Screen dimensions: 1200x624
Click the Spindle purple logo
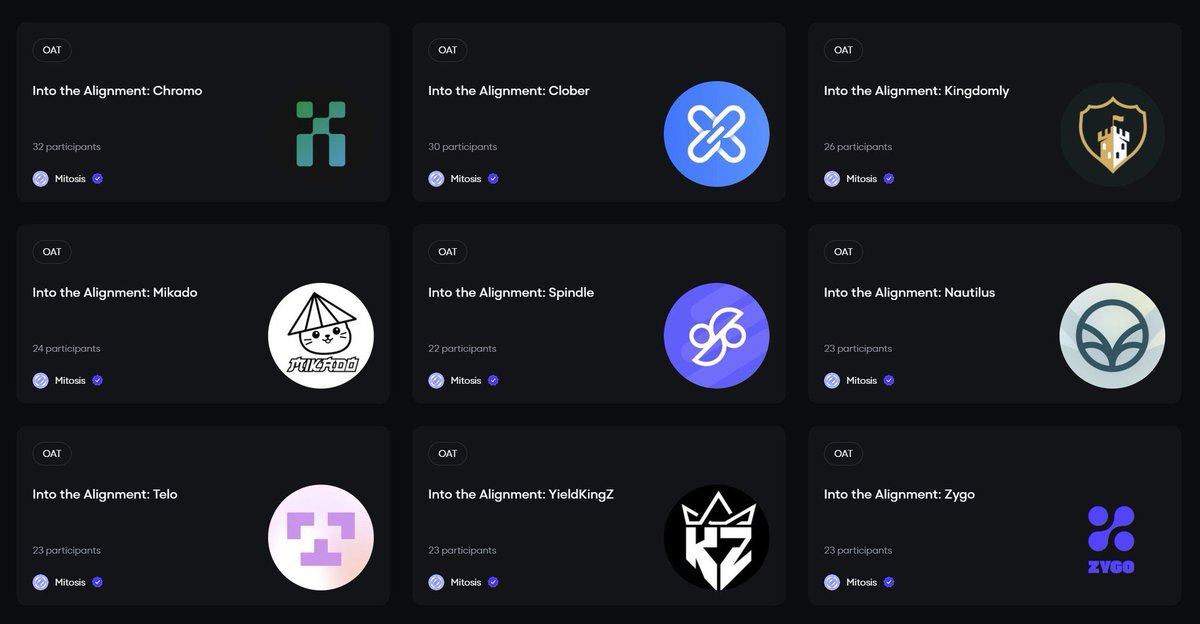point(717,336)
